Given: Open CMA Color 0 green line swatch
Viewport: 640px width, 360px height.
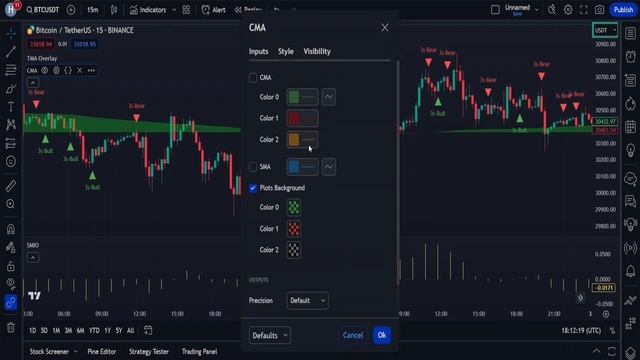Looking at the screenshot, I should [x=302, y=97].
